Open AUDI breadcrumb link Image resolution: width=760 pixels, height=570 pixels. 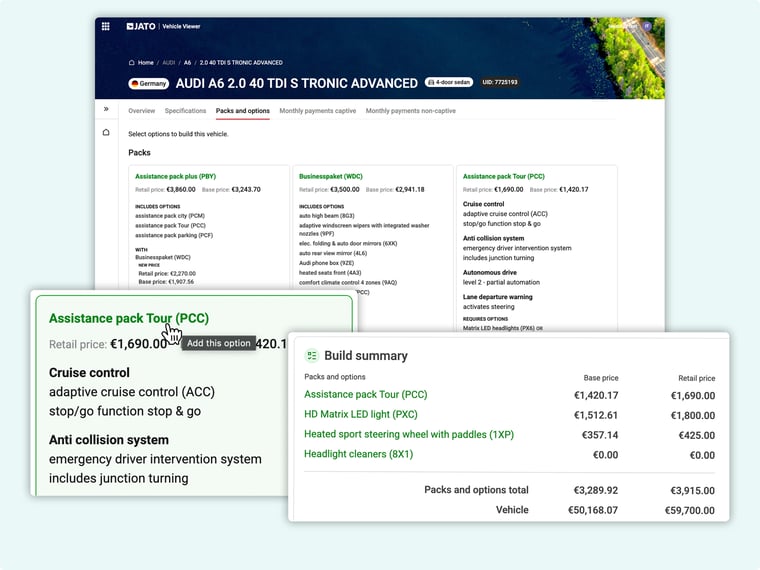pyautogui.click(x=169, y=63)
